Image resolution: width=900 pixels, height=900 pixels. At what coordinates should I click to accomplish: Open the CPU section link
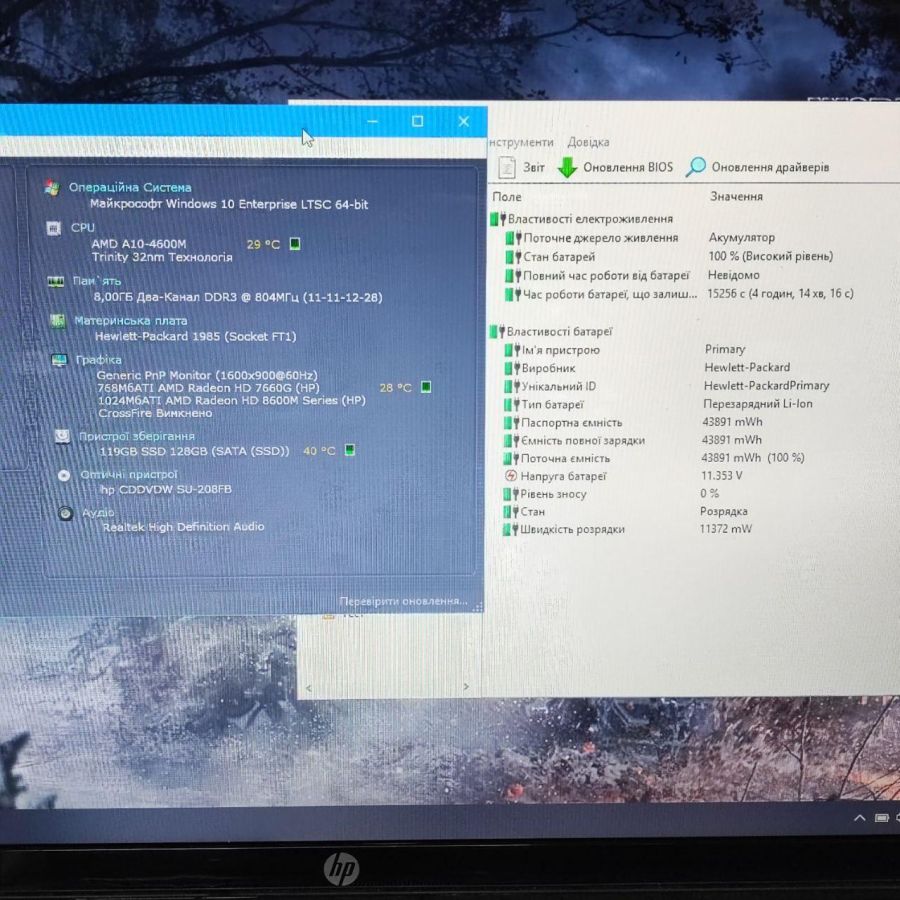(x=83, y=227)
